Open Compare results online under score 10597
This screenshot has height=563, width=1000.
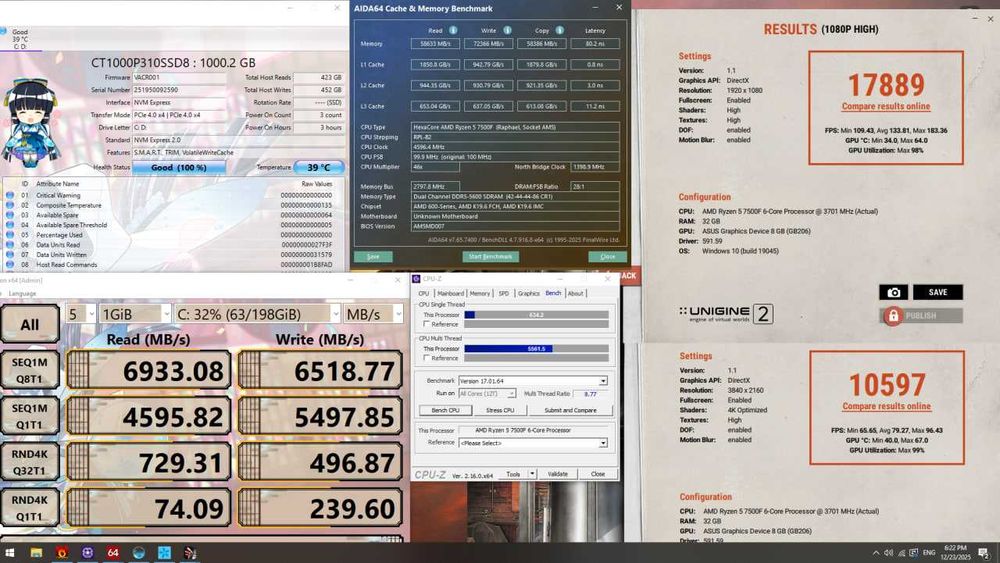[886, 406]
